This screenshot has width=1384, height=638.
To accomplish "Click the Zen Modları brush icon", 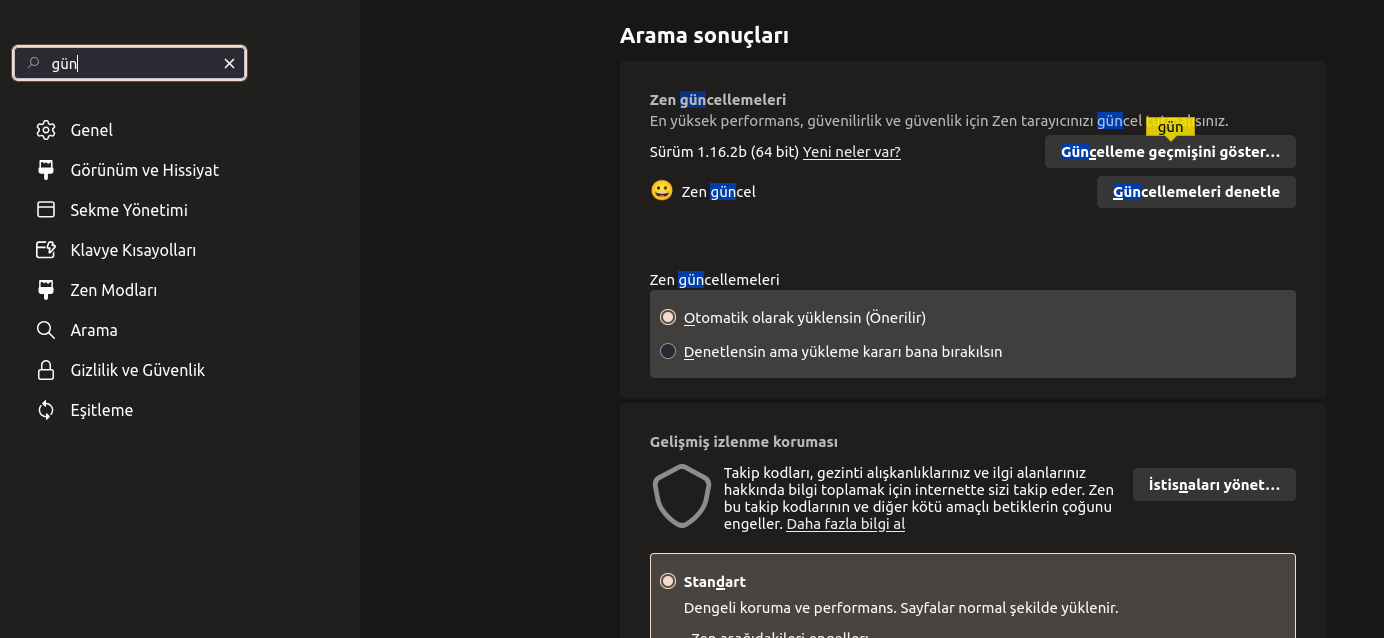I will [45, 290].
